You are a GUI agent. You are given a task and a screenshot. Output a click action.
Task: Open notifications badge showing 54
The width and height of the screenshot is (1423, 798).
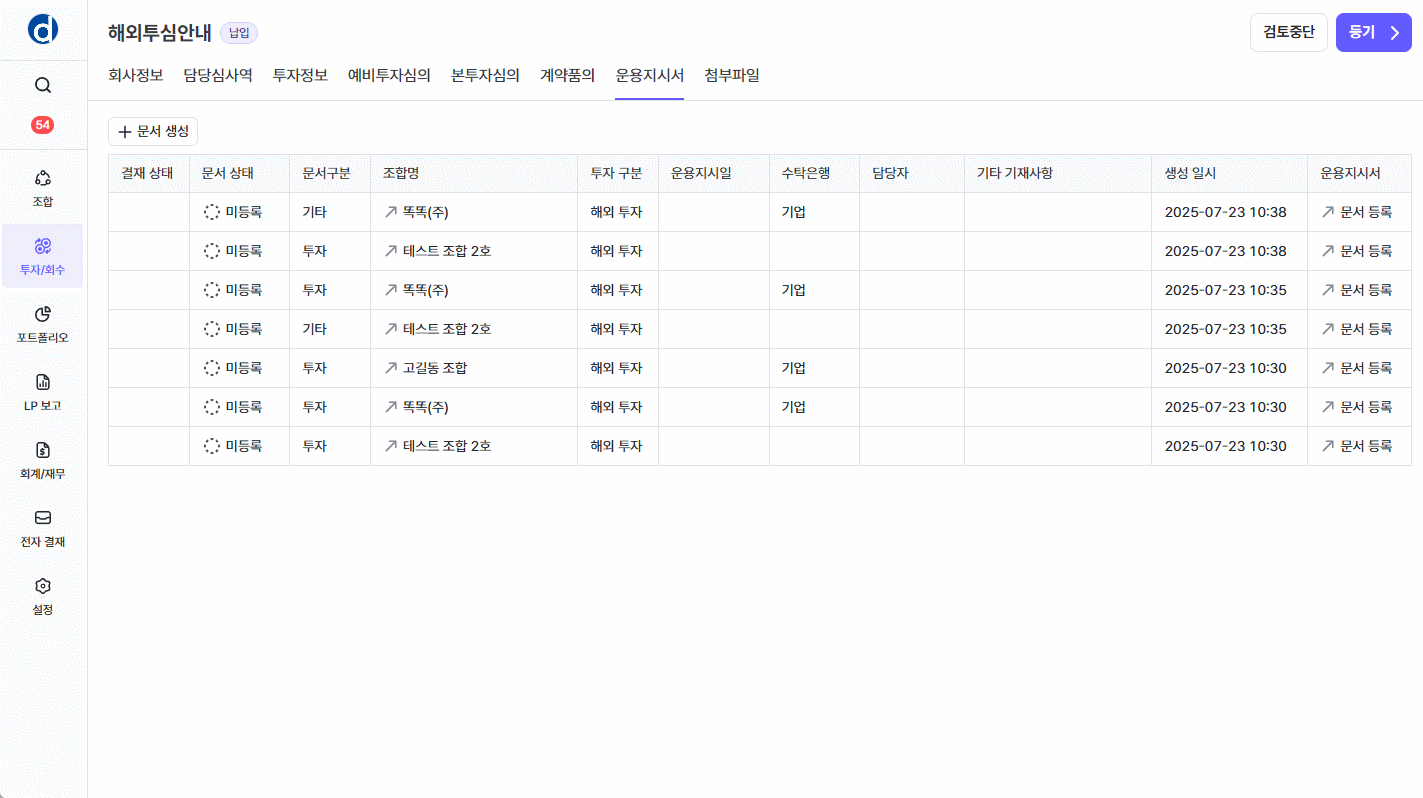click(x=43, y=125)
